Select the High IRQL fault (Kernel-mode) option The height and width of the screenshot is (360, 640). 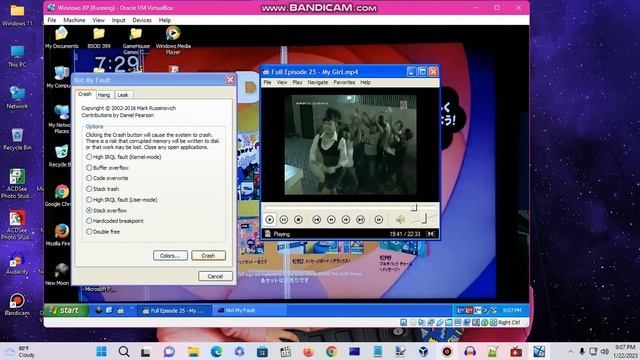click(124, 157)
